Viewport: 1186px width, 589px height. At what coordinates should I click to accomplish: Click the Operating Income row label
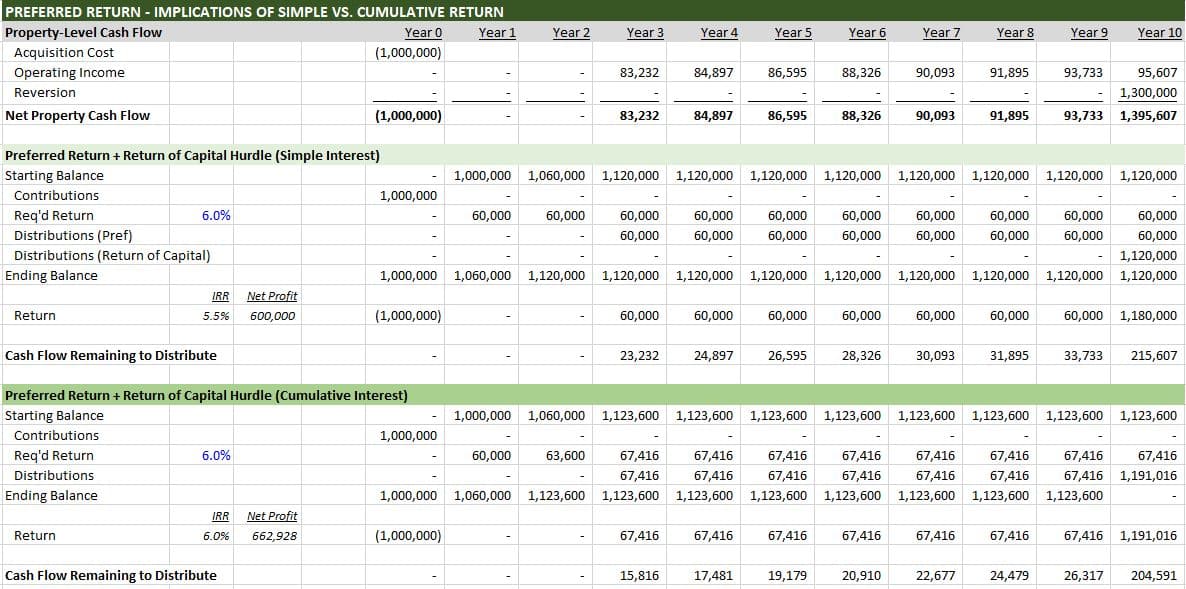coord(69,73)
